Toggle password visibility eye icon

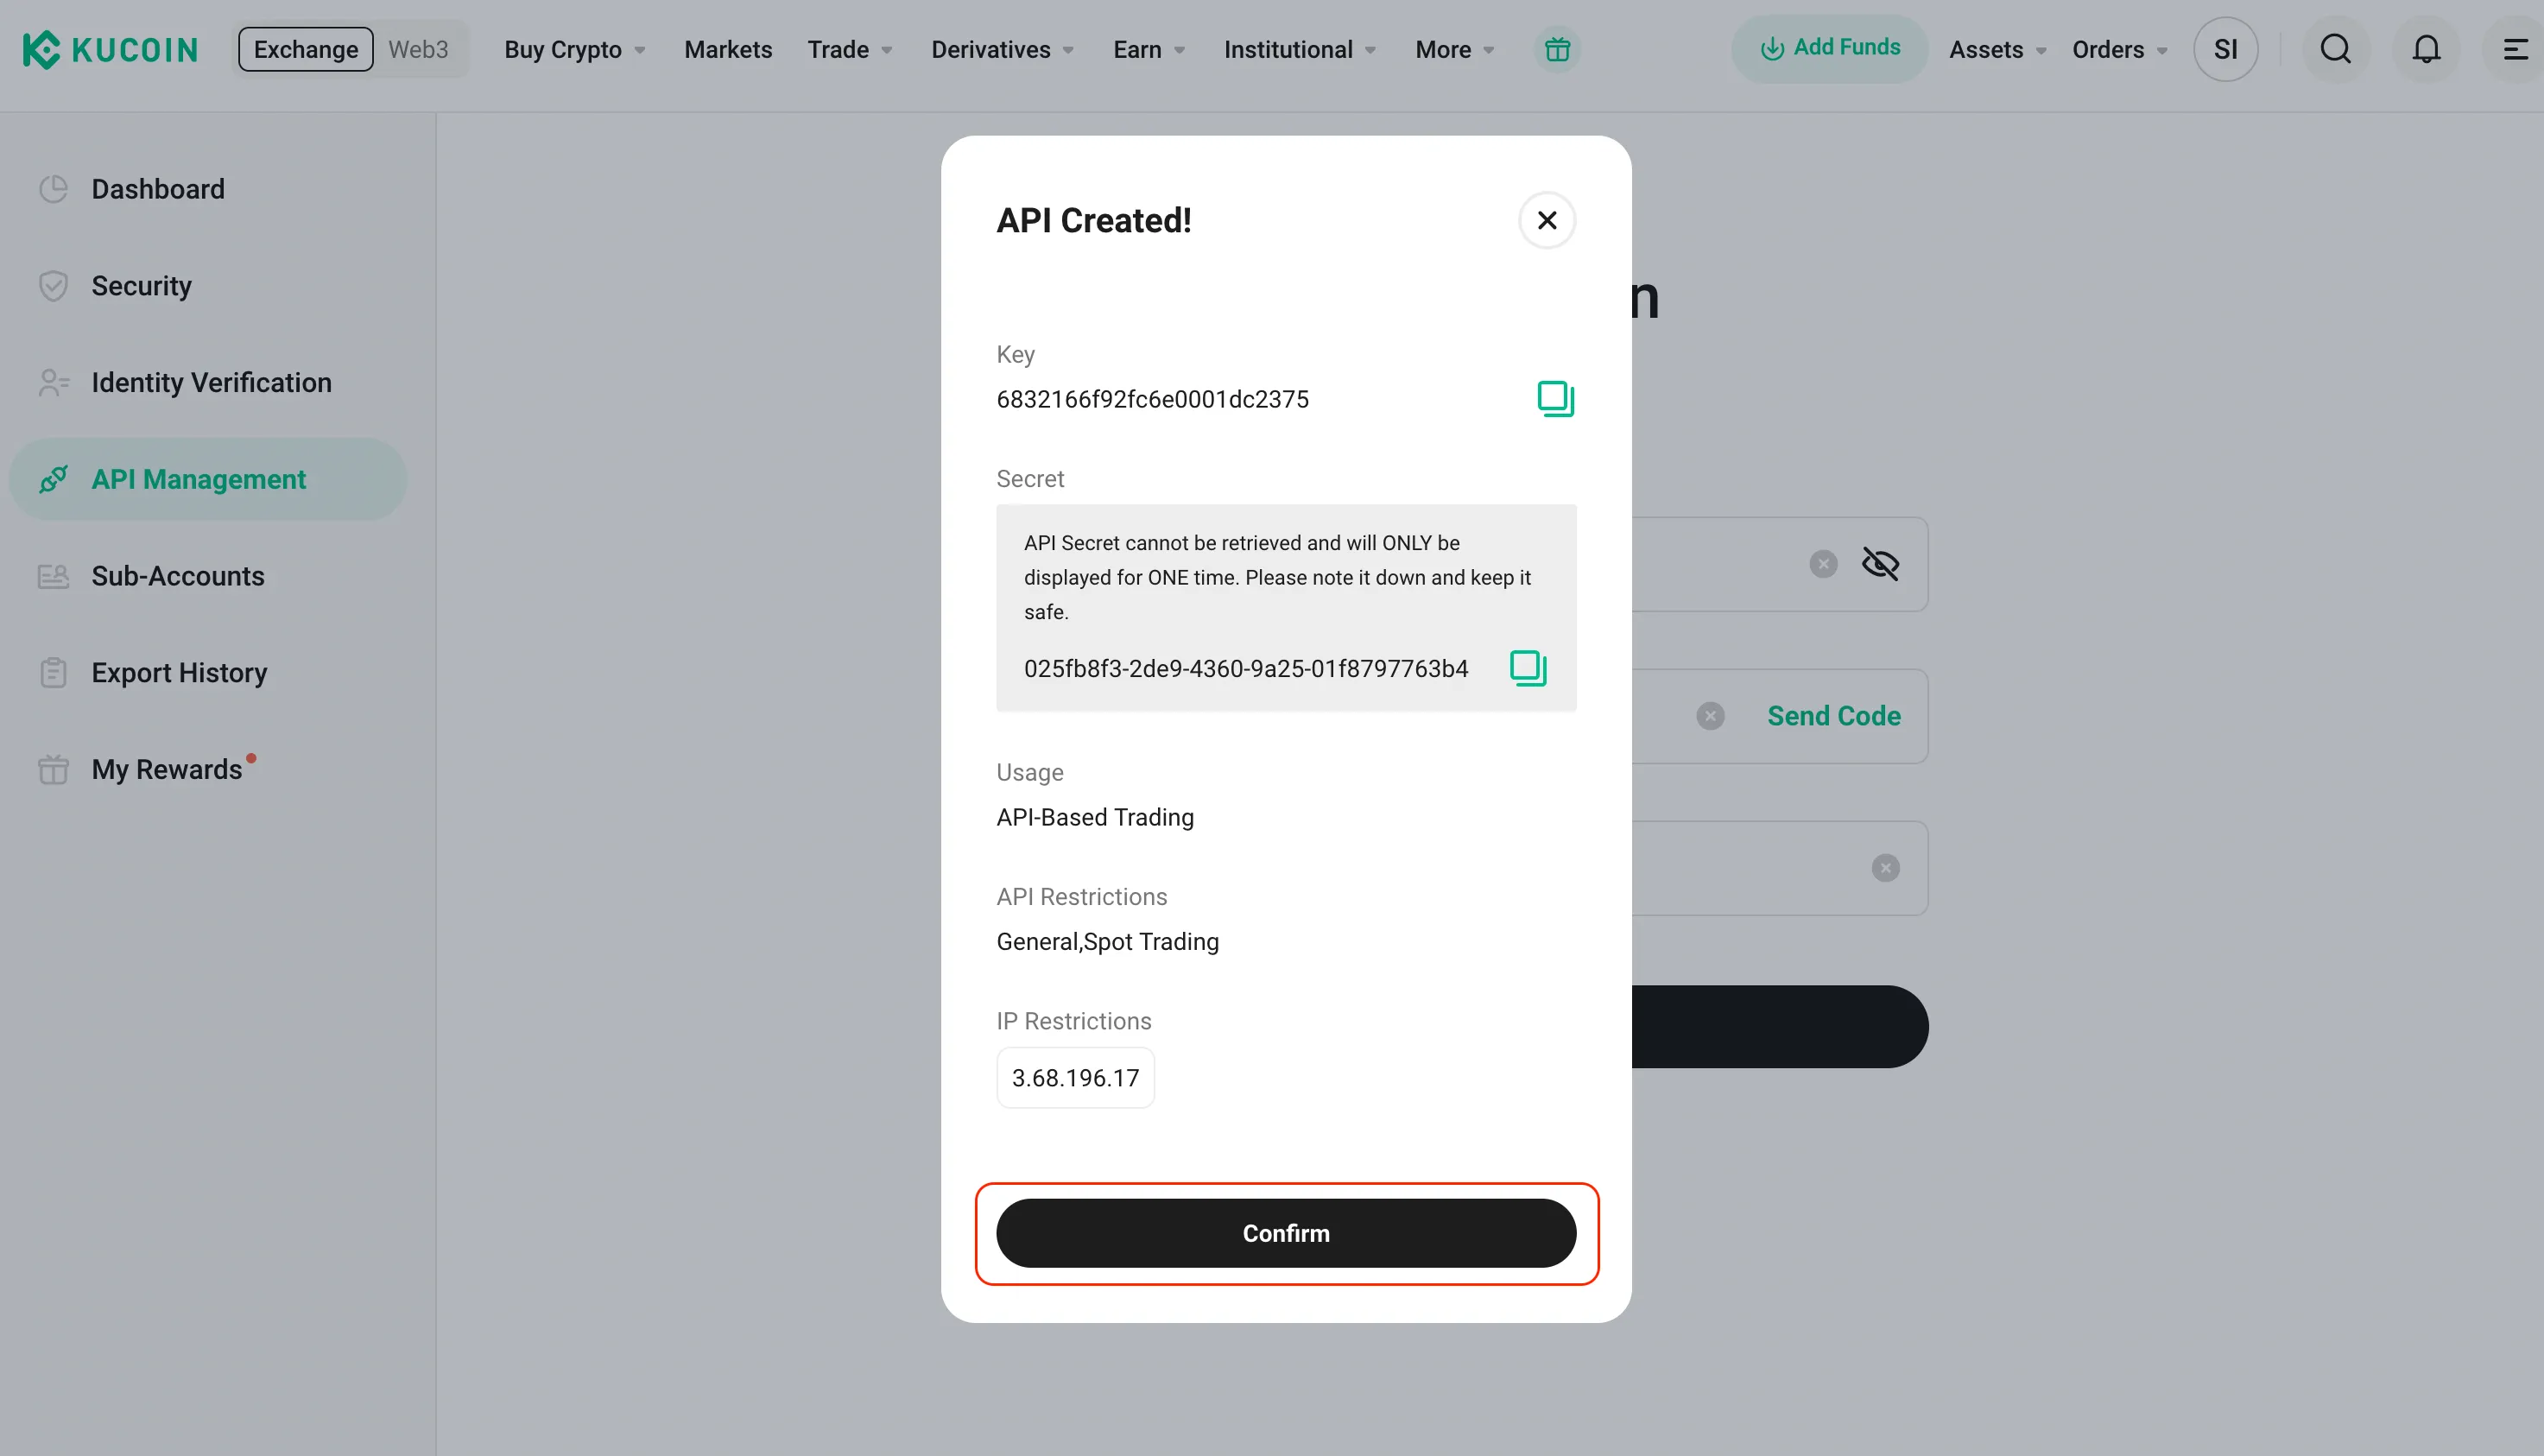[1880, 564]
